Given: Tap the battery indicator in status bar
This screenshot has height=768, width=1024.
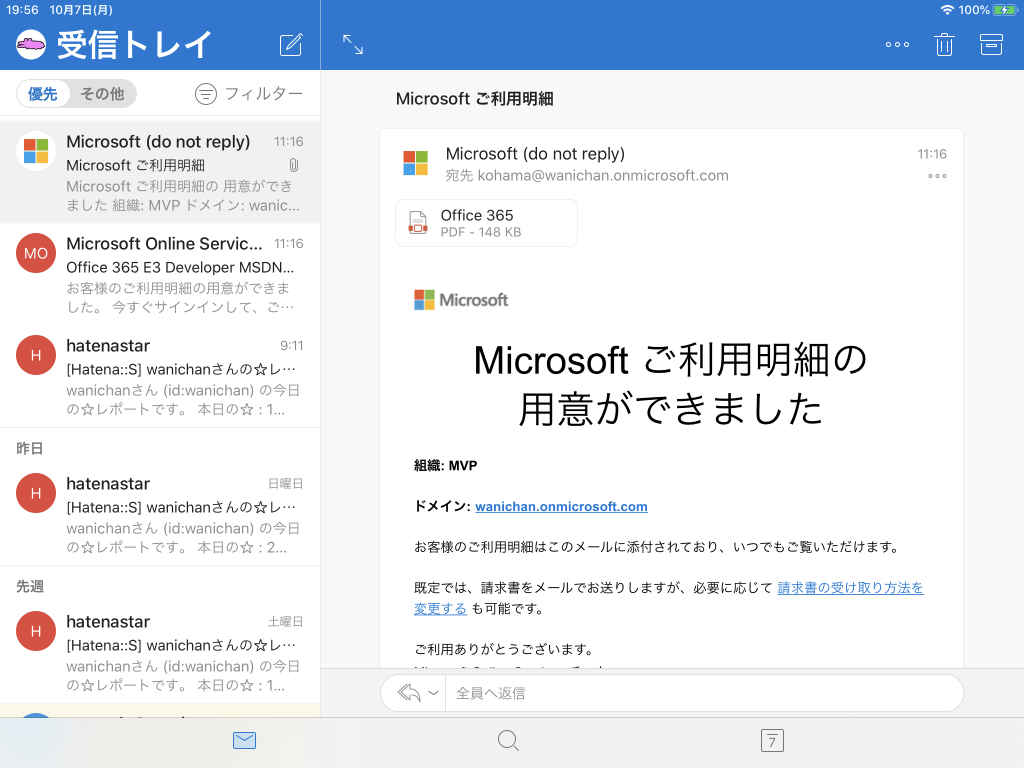Looking at the screenshot, I should pos(1006,10).
